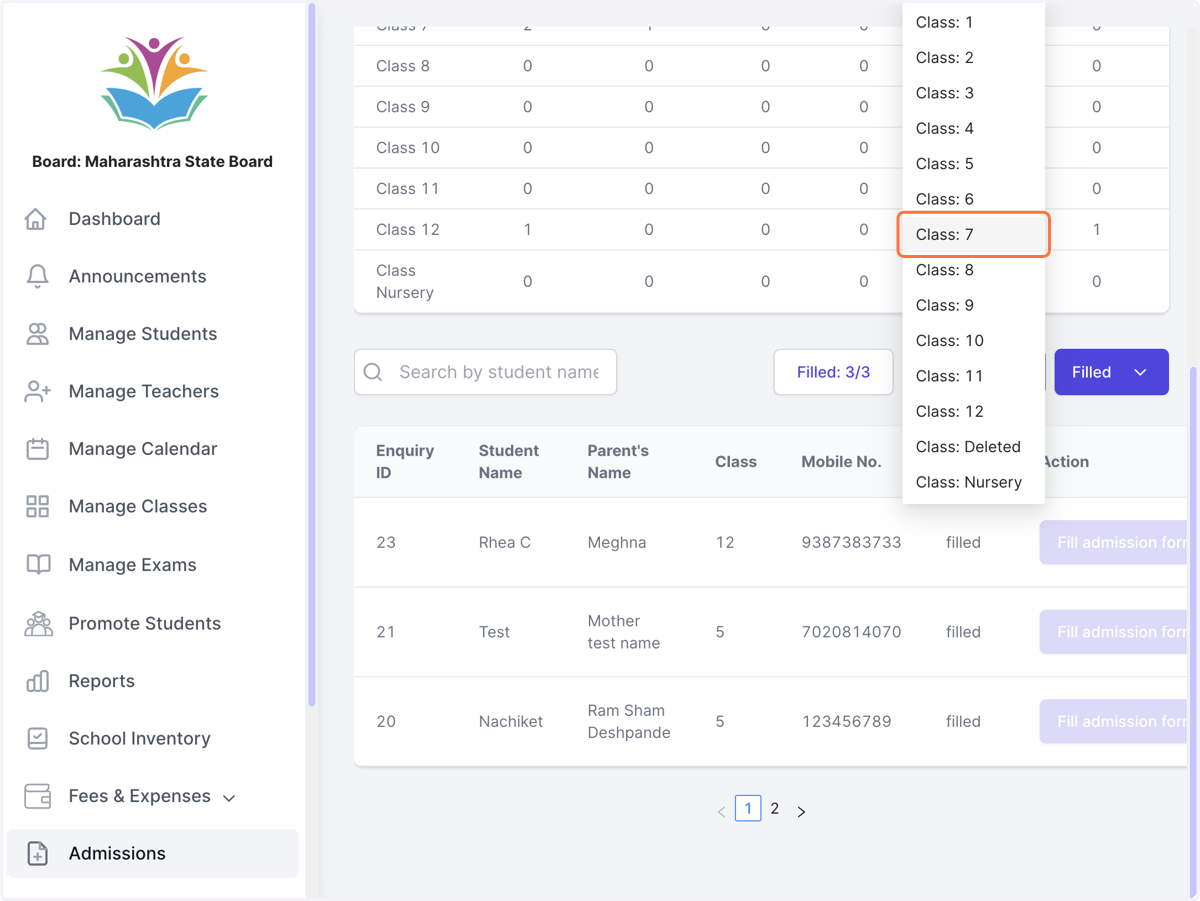This screenshot has height=901, width=1200.
Task: Select Class: 9 from dropdown
Action: coord(973,305)
